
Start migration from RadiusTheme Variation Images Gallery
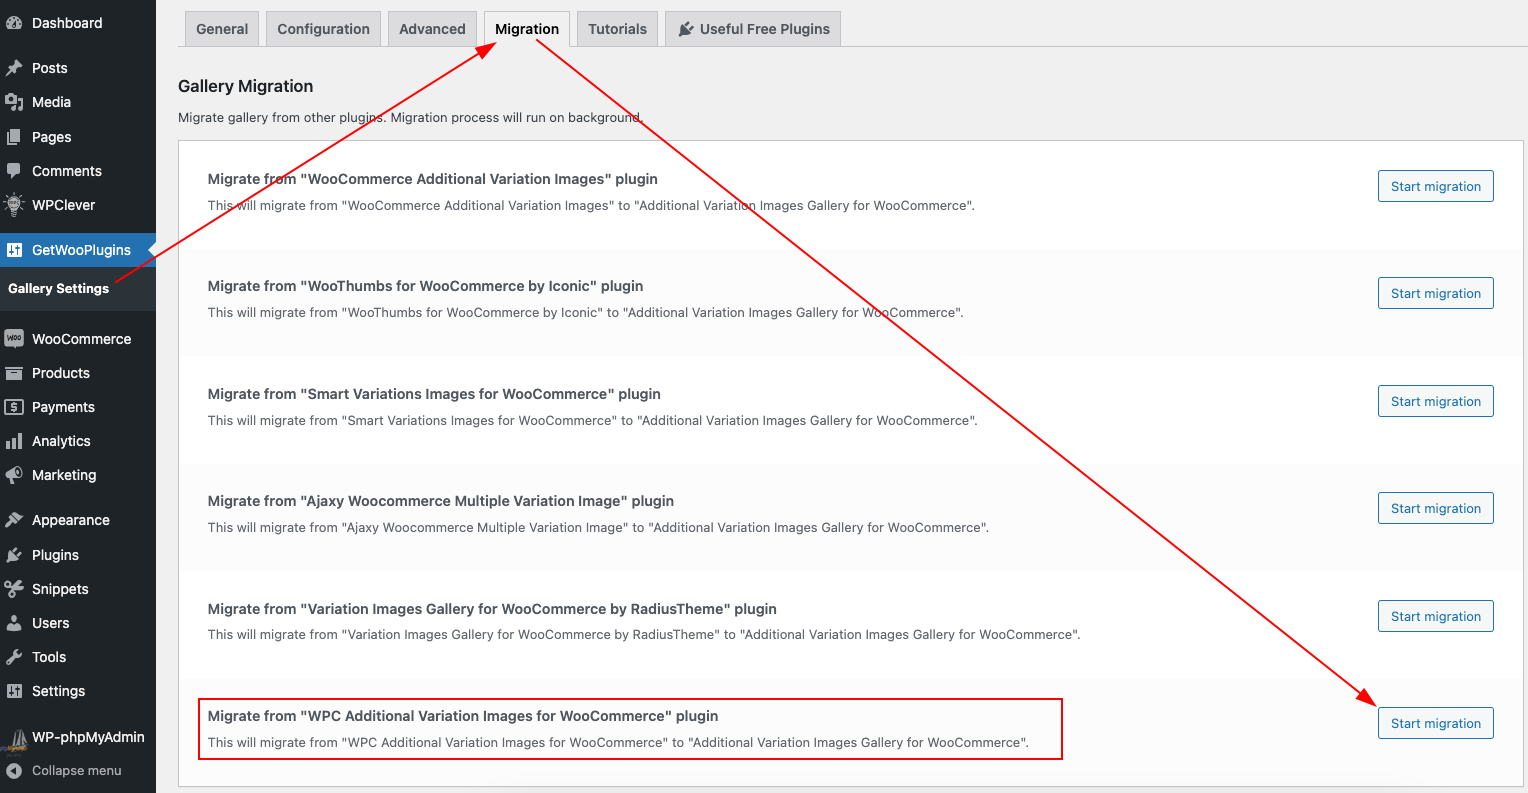click(1436, 616)
